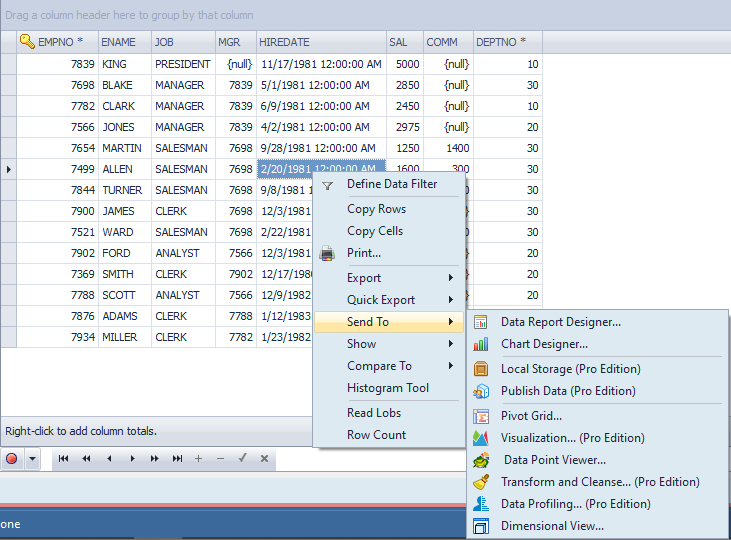Delete record with minus button

[221, 459]
